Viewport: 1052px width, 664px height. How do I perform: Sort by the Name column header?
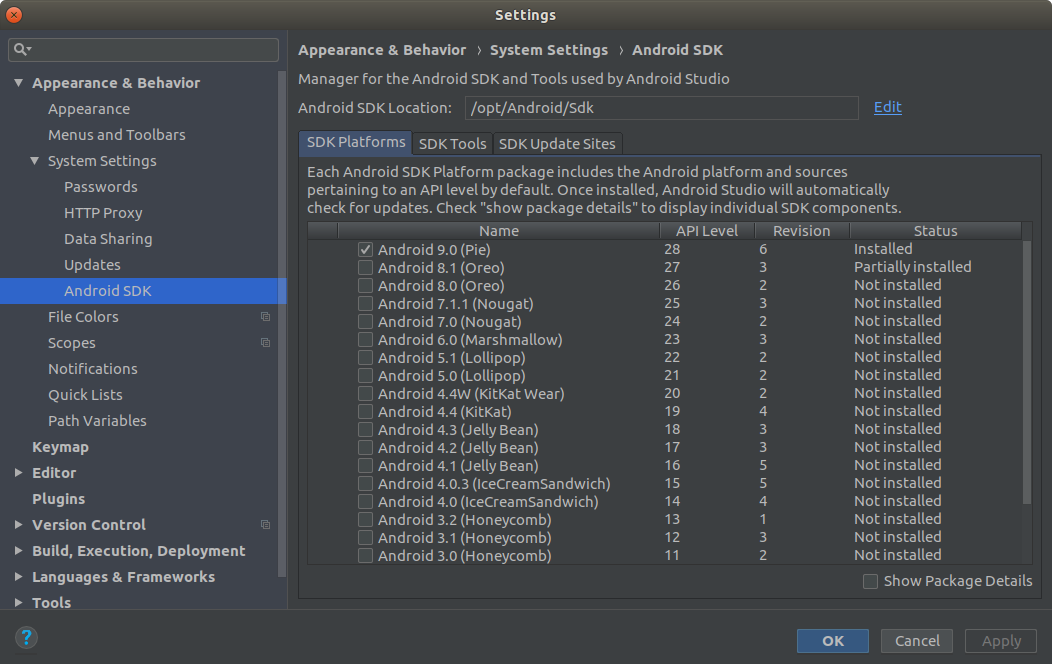498,231
